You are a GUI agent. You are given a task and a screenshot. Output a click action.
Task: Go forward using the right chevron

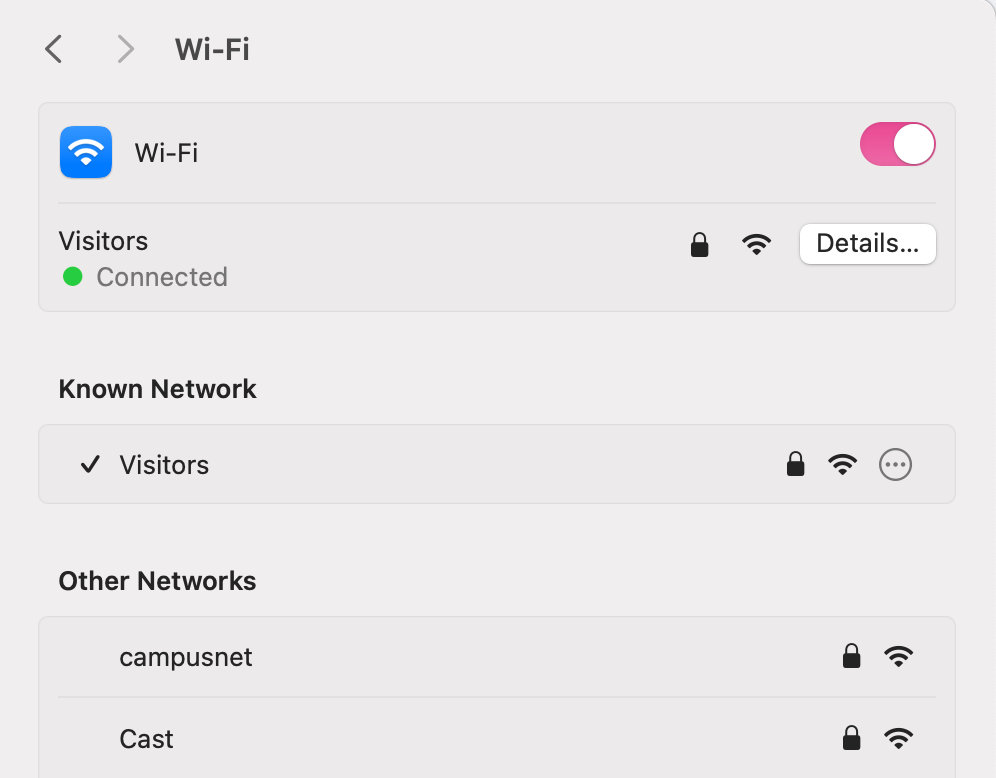(126, 49)
